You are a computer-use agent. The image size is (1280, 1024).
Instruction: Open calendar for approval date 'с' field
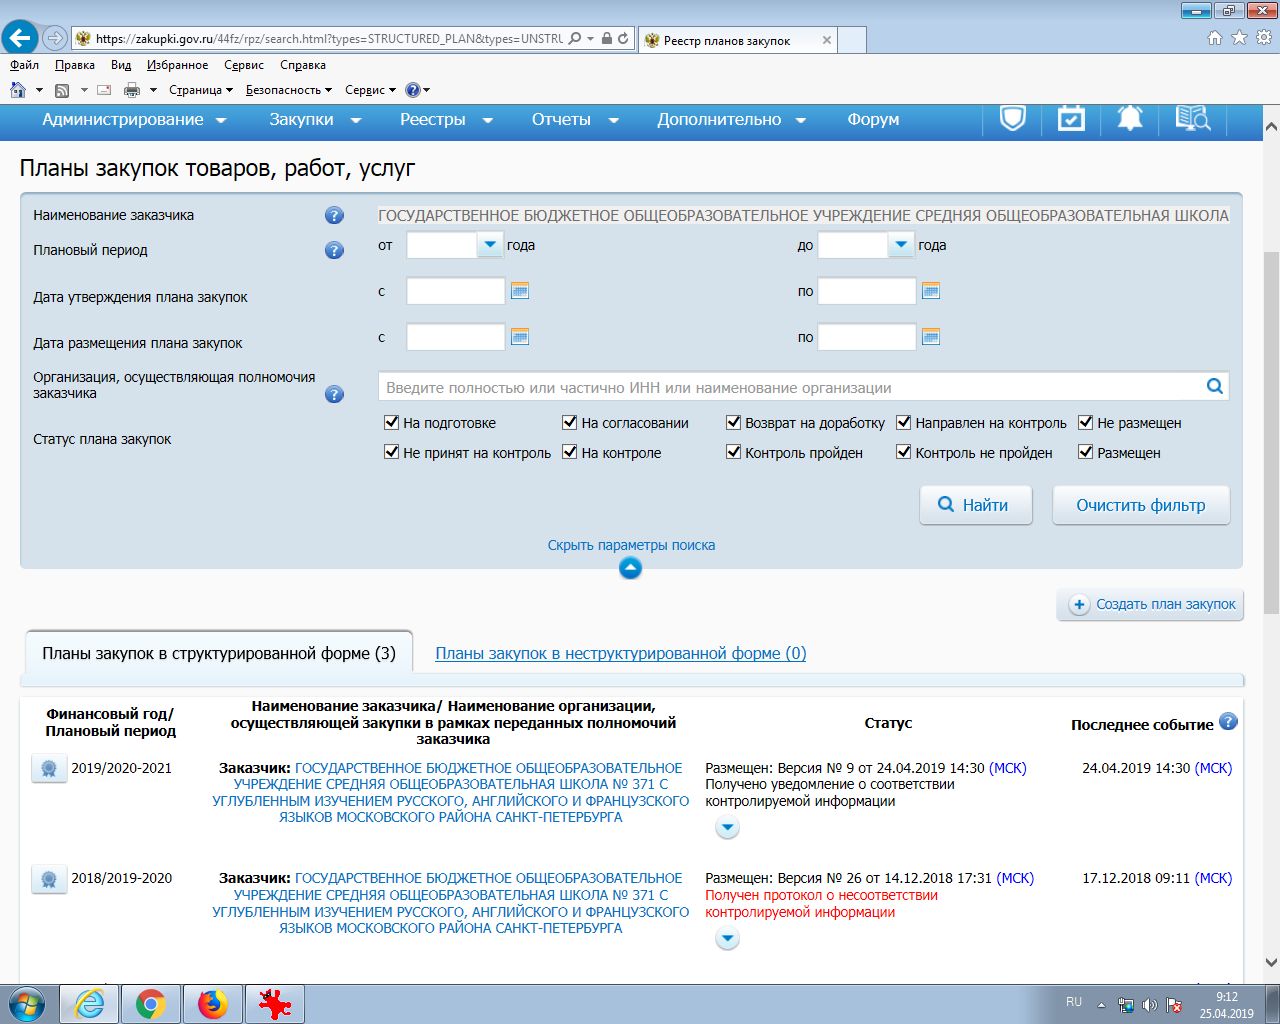(519, 291)
